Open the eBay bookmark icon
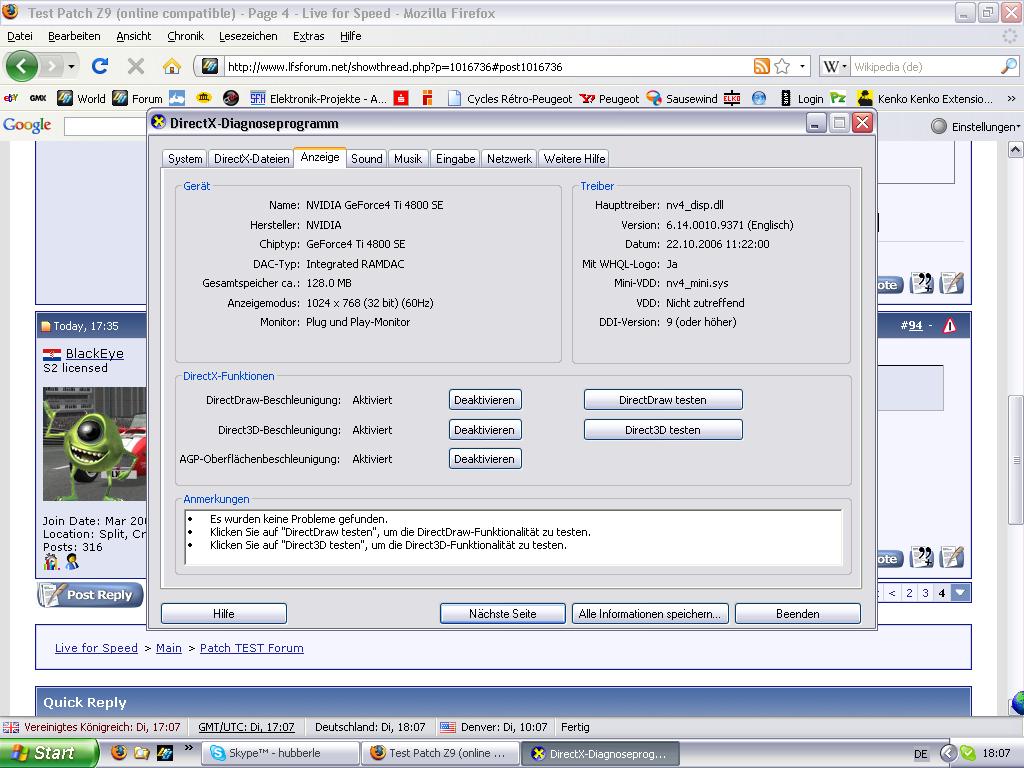The width and height of the screenshot is (1024, 768). click(x=11, y=99)
